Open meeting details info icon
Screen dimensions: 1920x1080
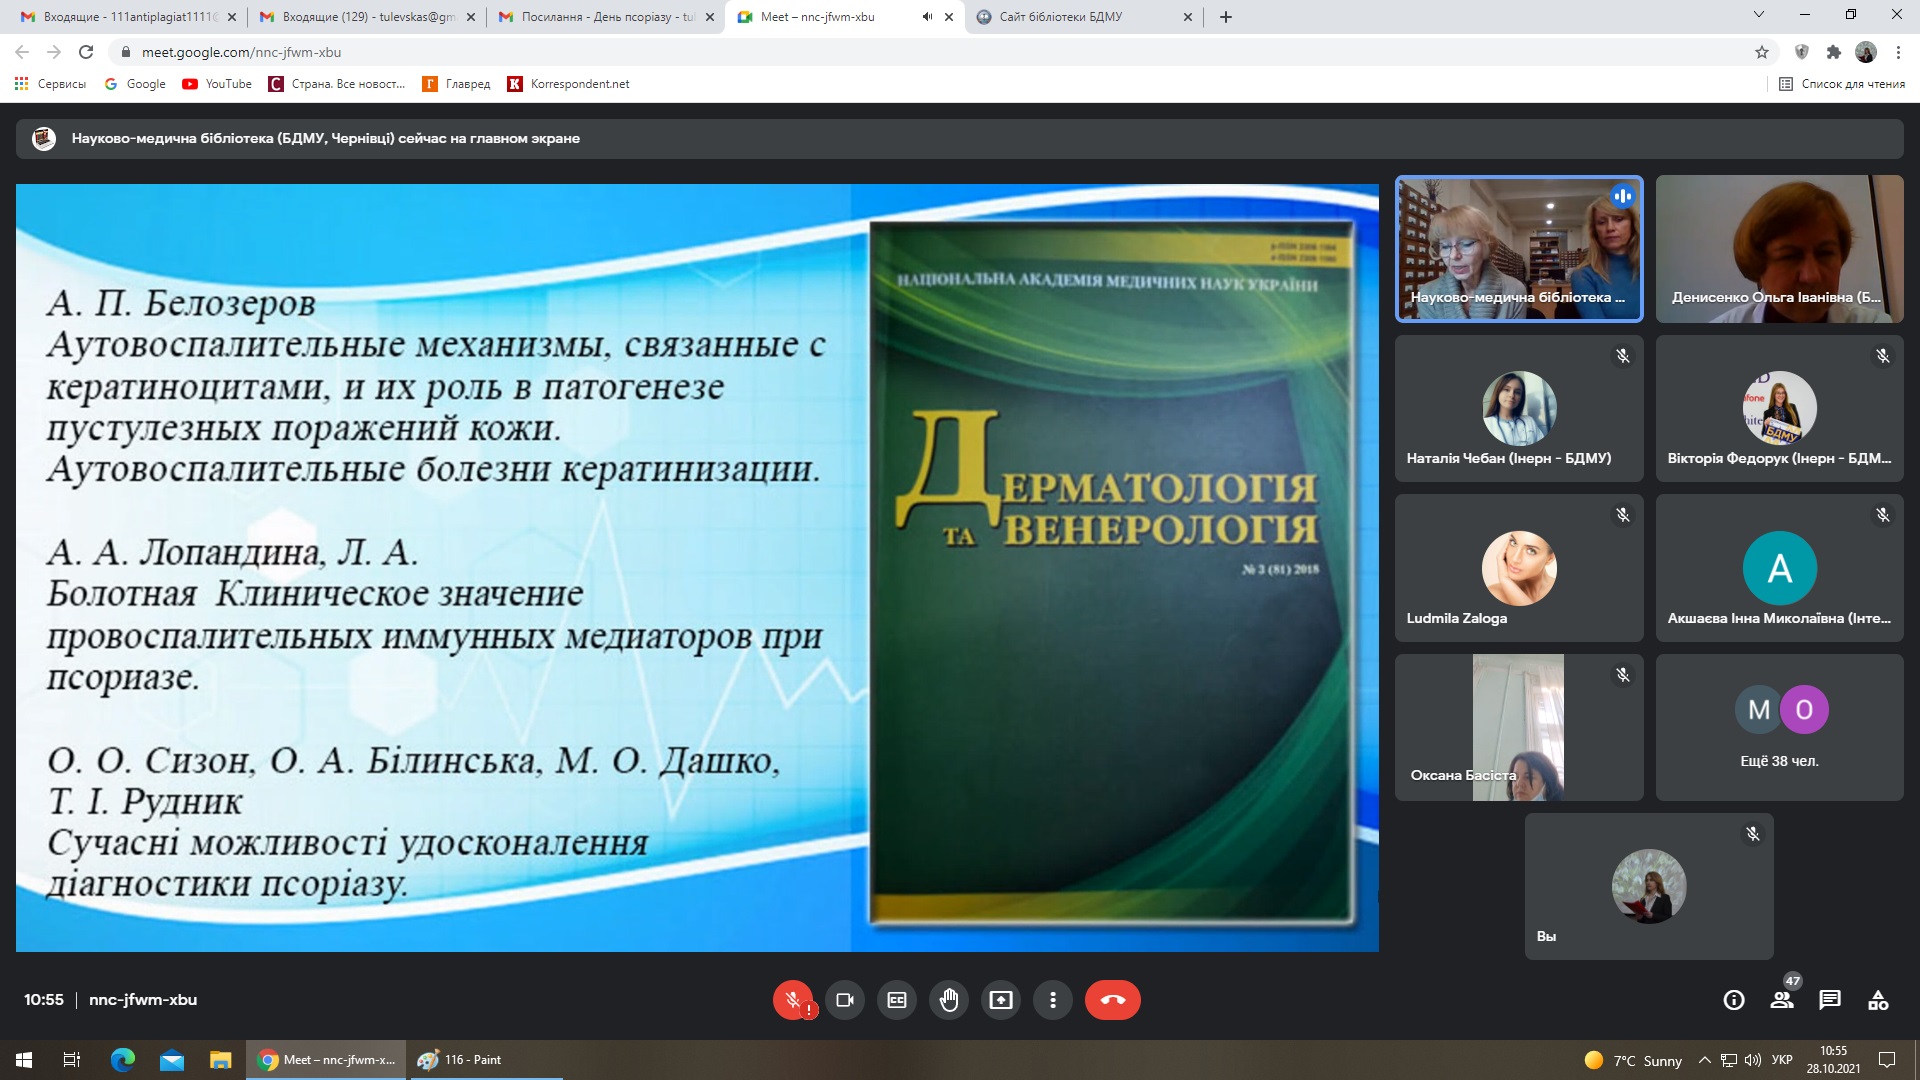coord(1734,1000)
